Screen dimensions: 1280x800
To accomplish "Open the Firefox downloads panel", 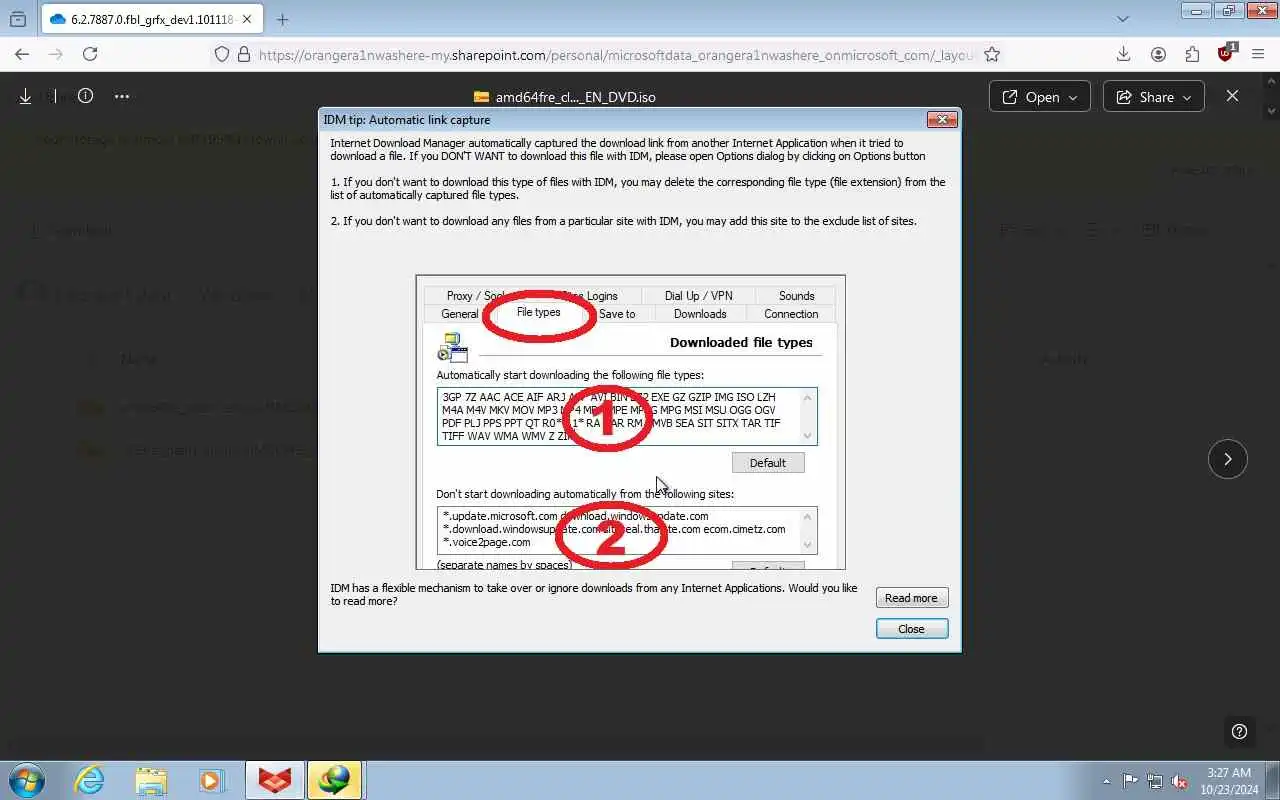I will point(1123,54).
